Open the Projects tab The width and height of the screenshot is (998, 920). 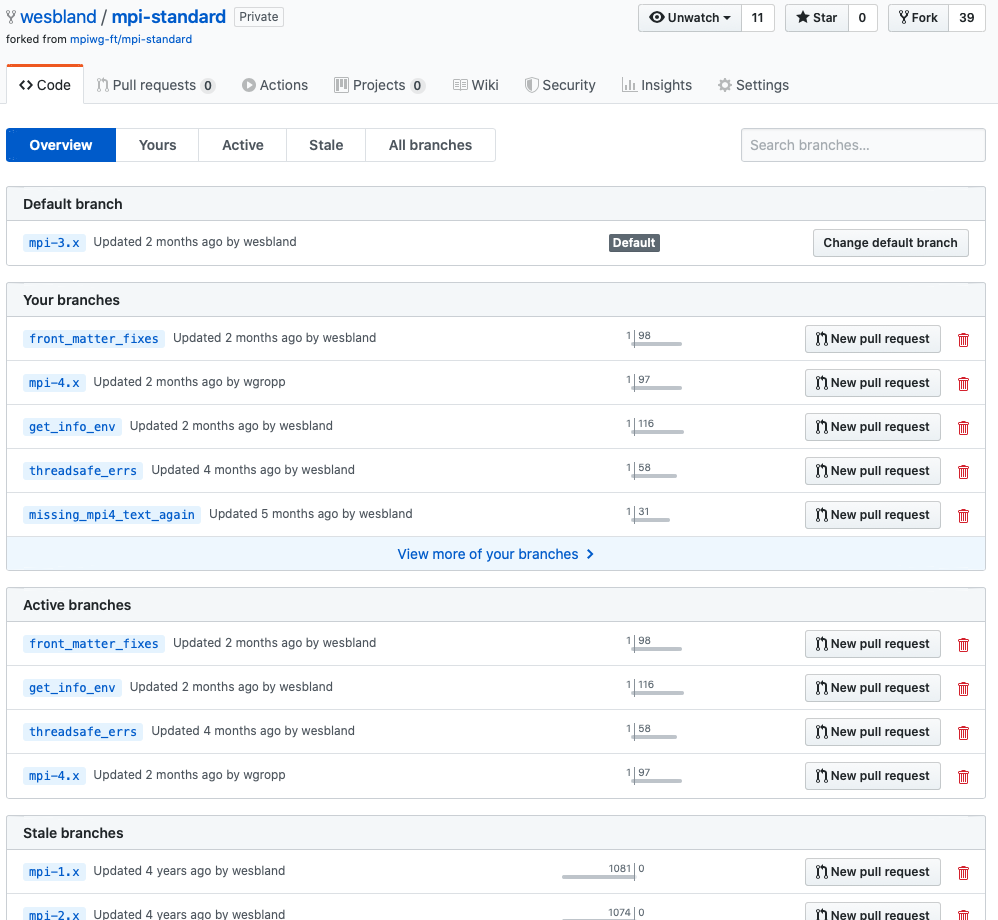[x=379, y=85]
